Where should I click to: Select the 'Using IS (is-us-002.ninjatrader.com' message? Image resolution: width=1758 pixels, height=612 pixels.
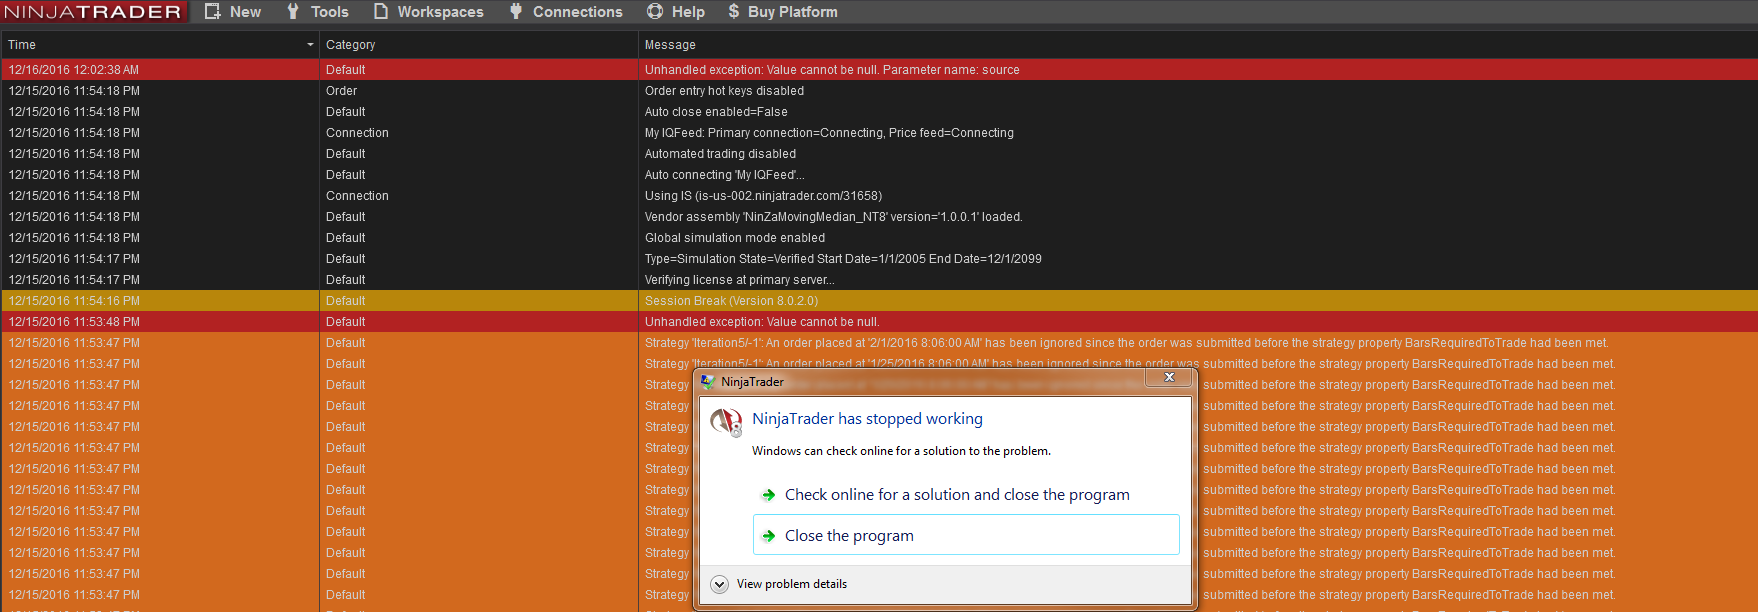click(x=763, y=196)
